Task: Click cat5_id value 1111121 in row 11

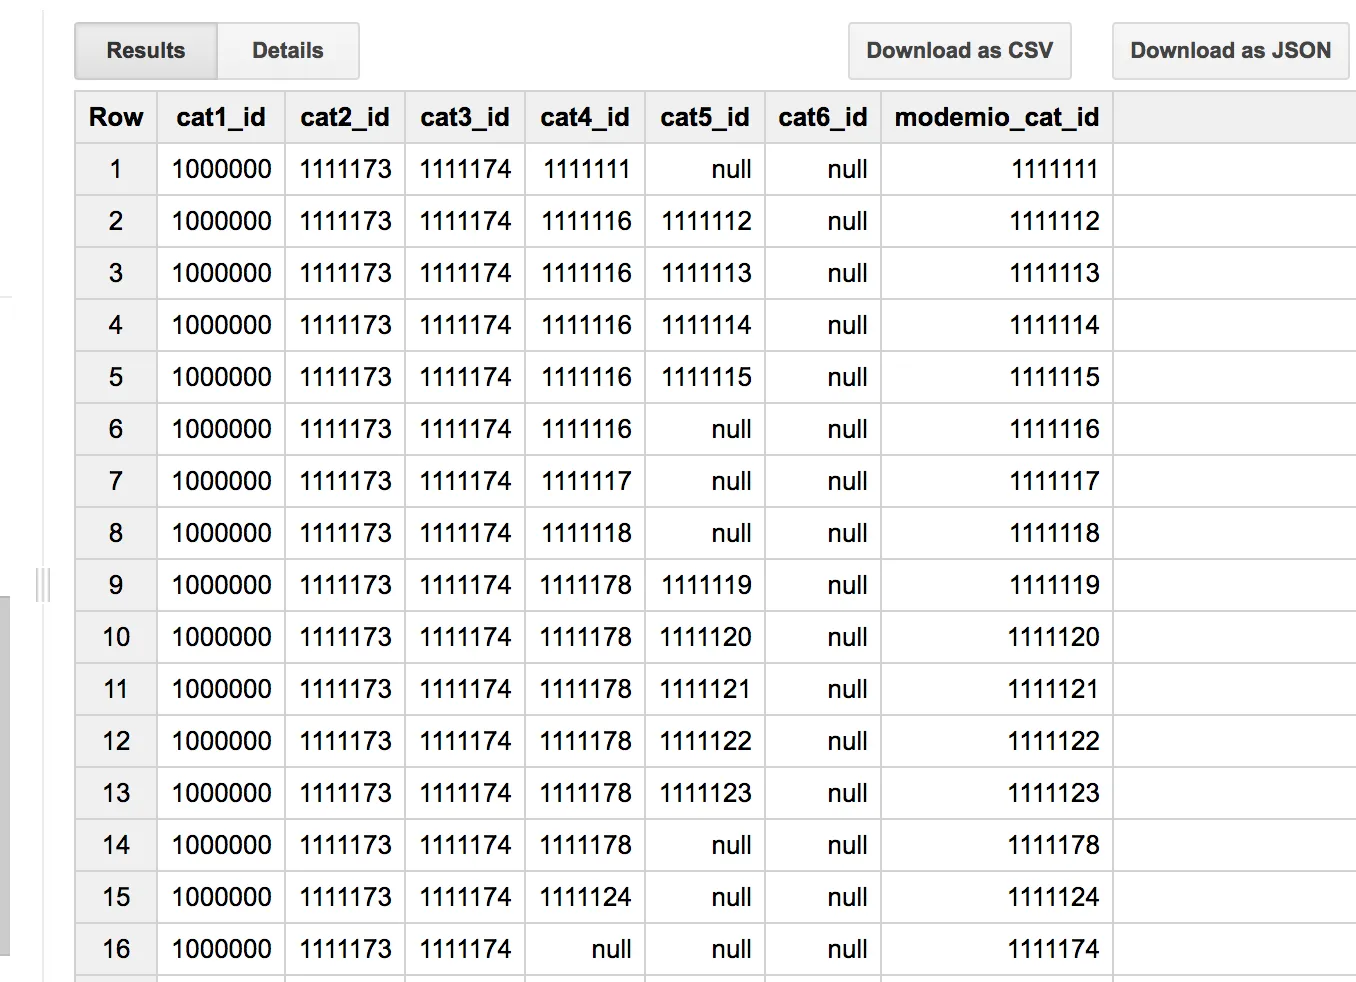Action: (x=705, y=689)
